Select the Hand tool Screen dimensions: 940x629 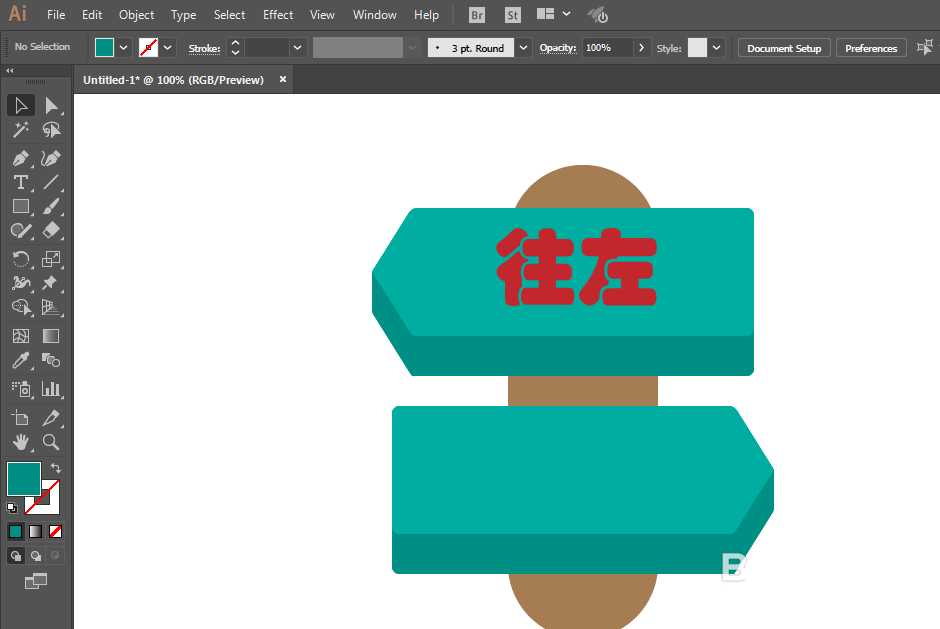tap(20, 442)
